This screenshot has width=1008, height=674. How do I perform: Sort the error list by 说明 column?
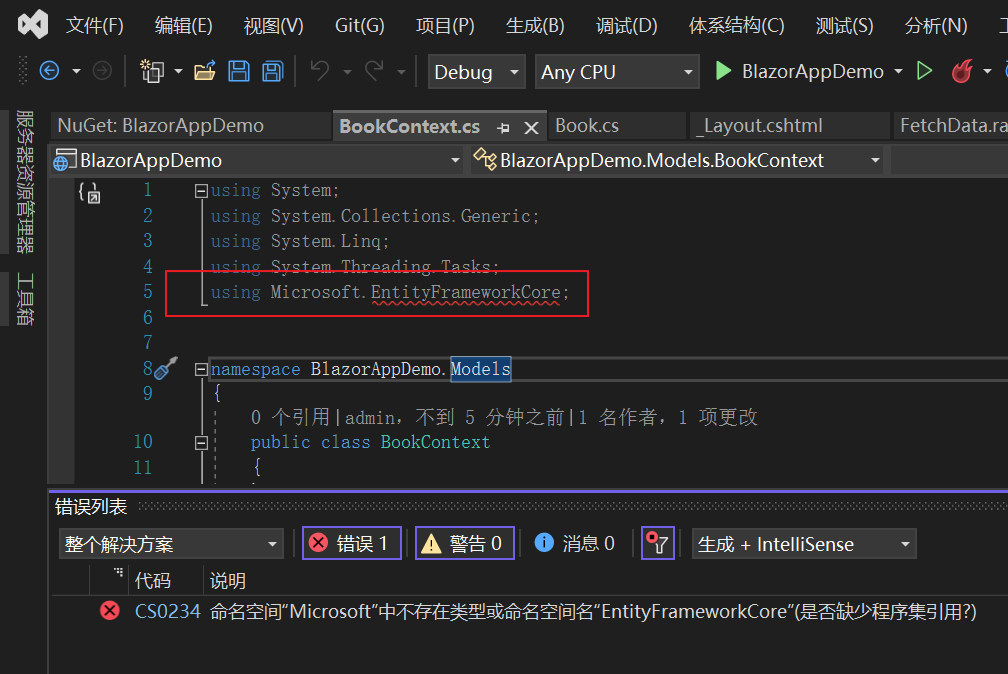(x=228, y=581)
